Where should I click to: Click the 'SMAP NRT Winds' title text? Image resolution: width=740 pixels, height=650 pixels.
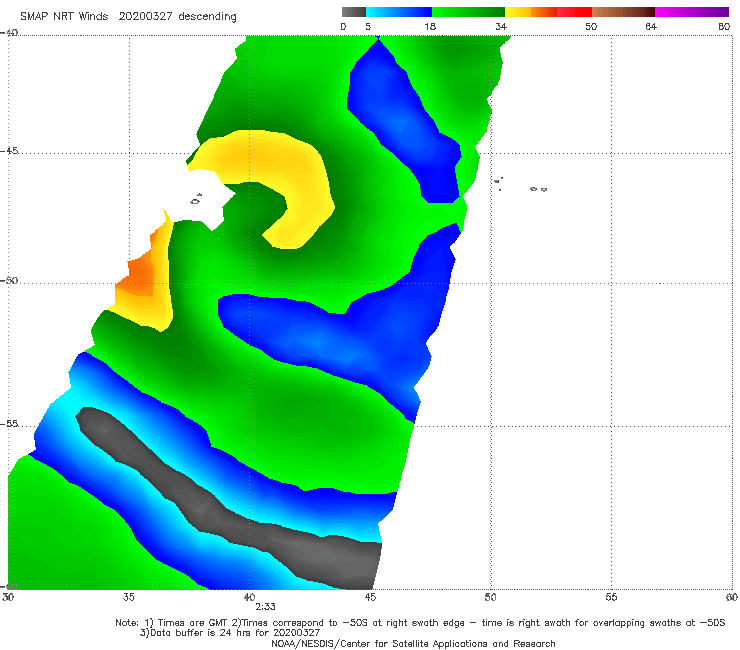coord(64,17)
